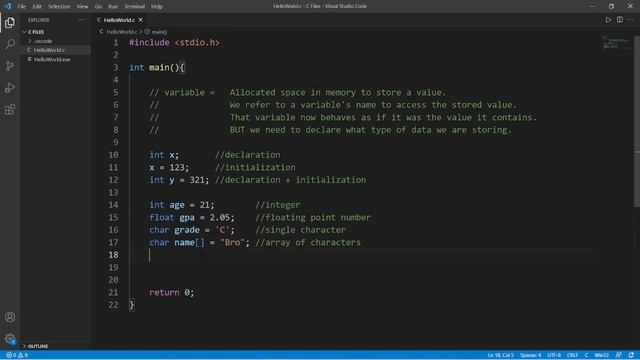
Task: Open the View menu
Action: coord(82,7)
